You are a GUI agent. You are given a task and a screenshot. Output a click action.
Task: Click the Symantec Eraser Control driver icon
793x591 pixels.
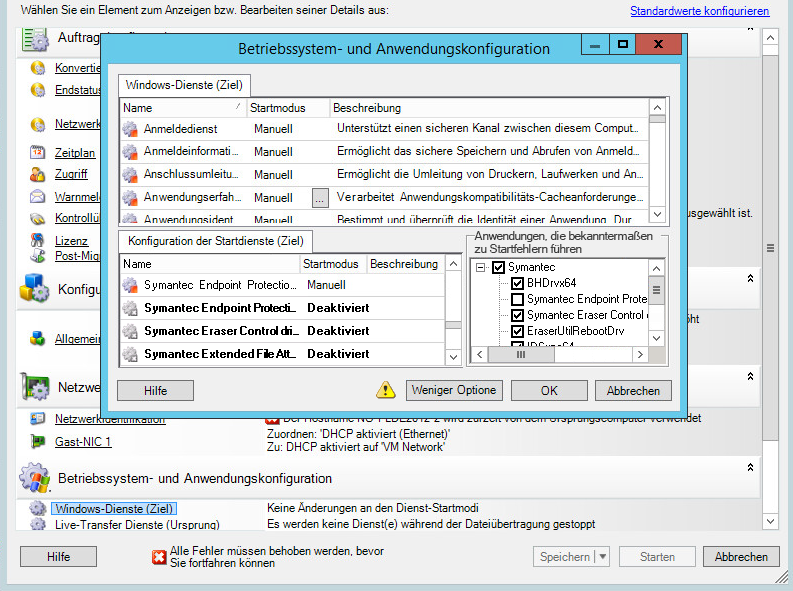[x=129, y=330]
